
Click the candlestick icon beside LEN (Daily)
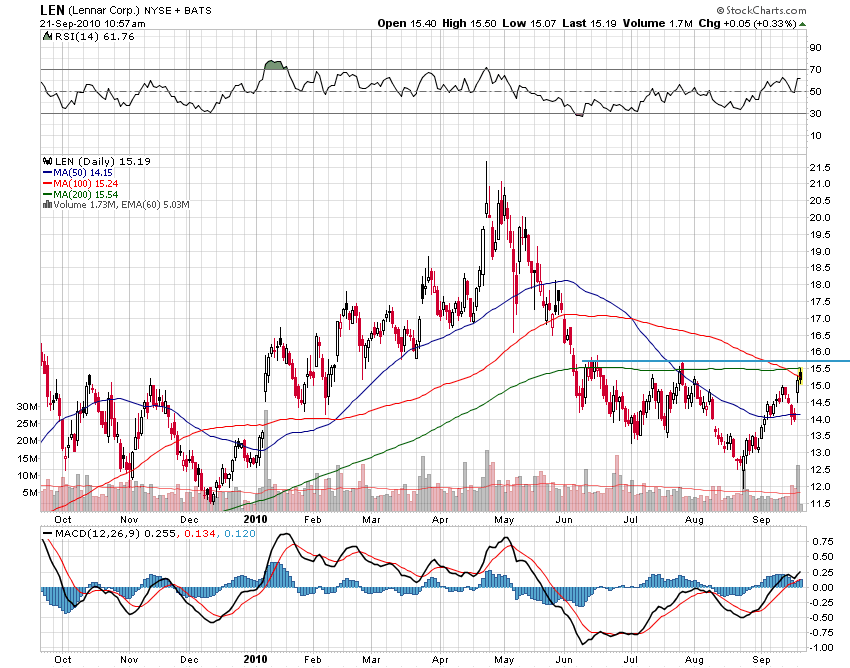click(48, 161)
